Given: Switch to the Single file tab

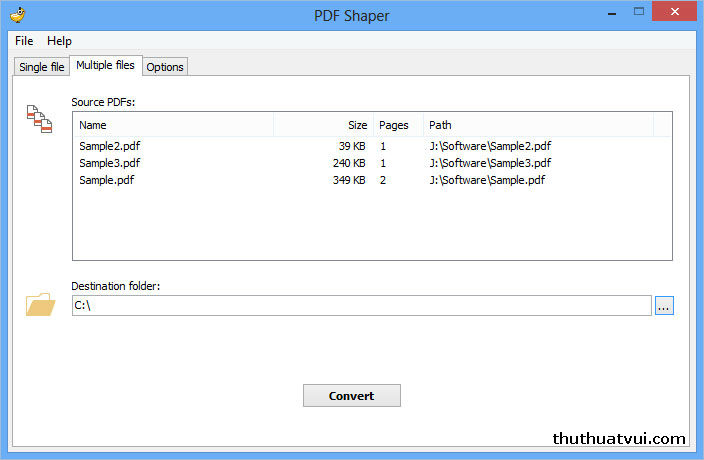Looking at the screenshot, I should tap(42, 67).
